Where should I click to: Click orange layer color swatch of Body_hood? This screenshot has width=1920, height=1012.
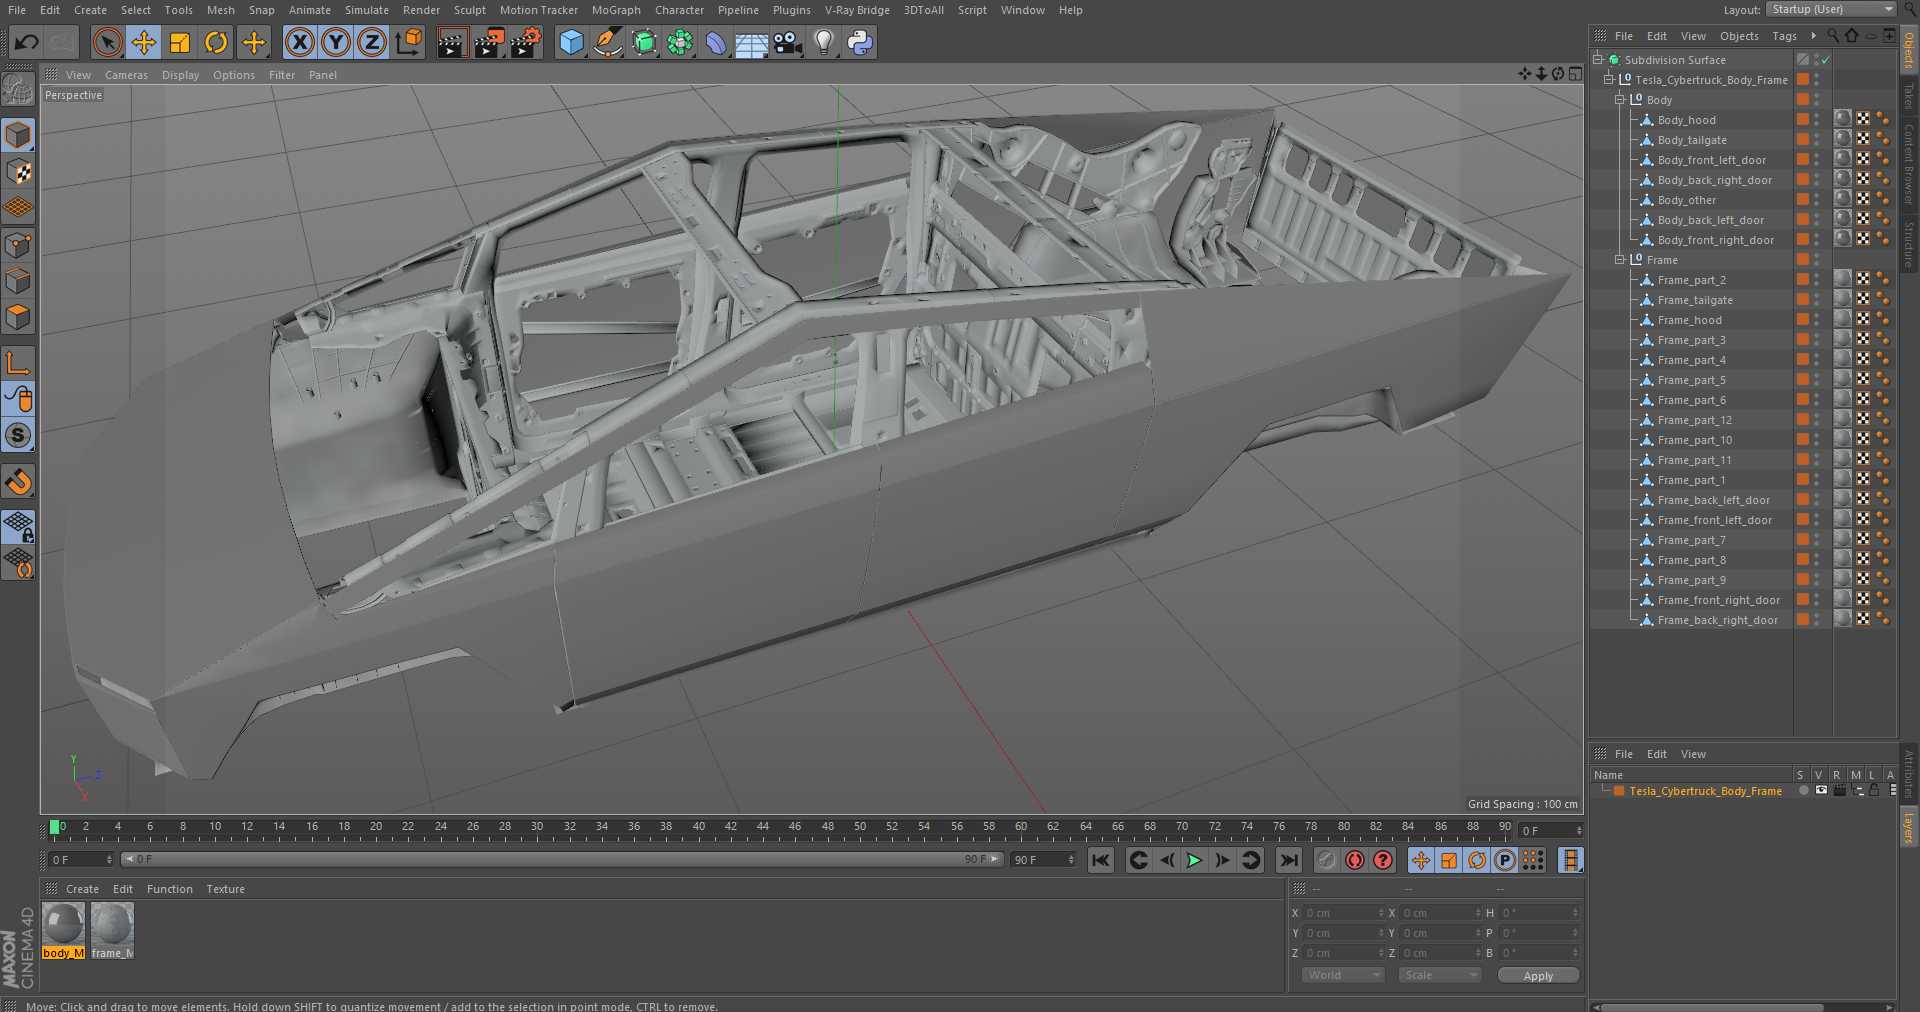[1802, 119]
